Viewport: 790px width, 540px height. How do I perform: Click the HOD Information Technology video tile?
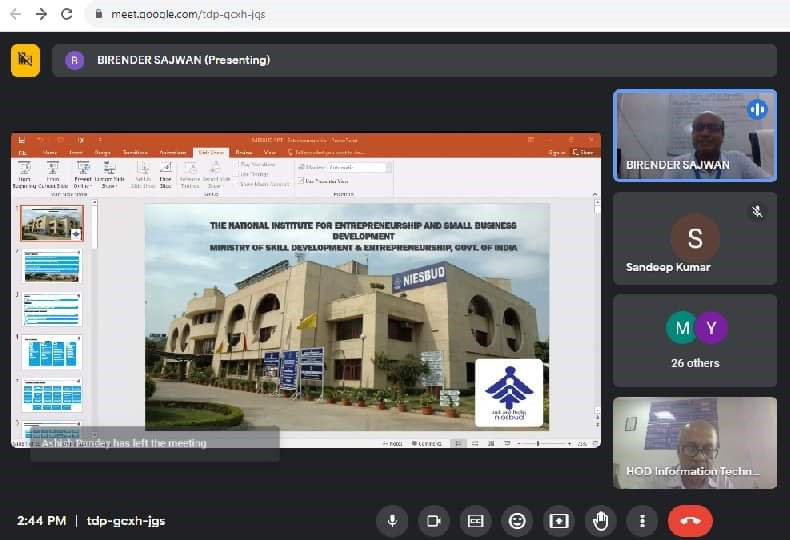click(x=694, y=442)
